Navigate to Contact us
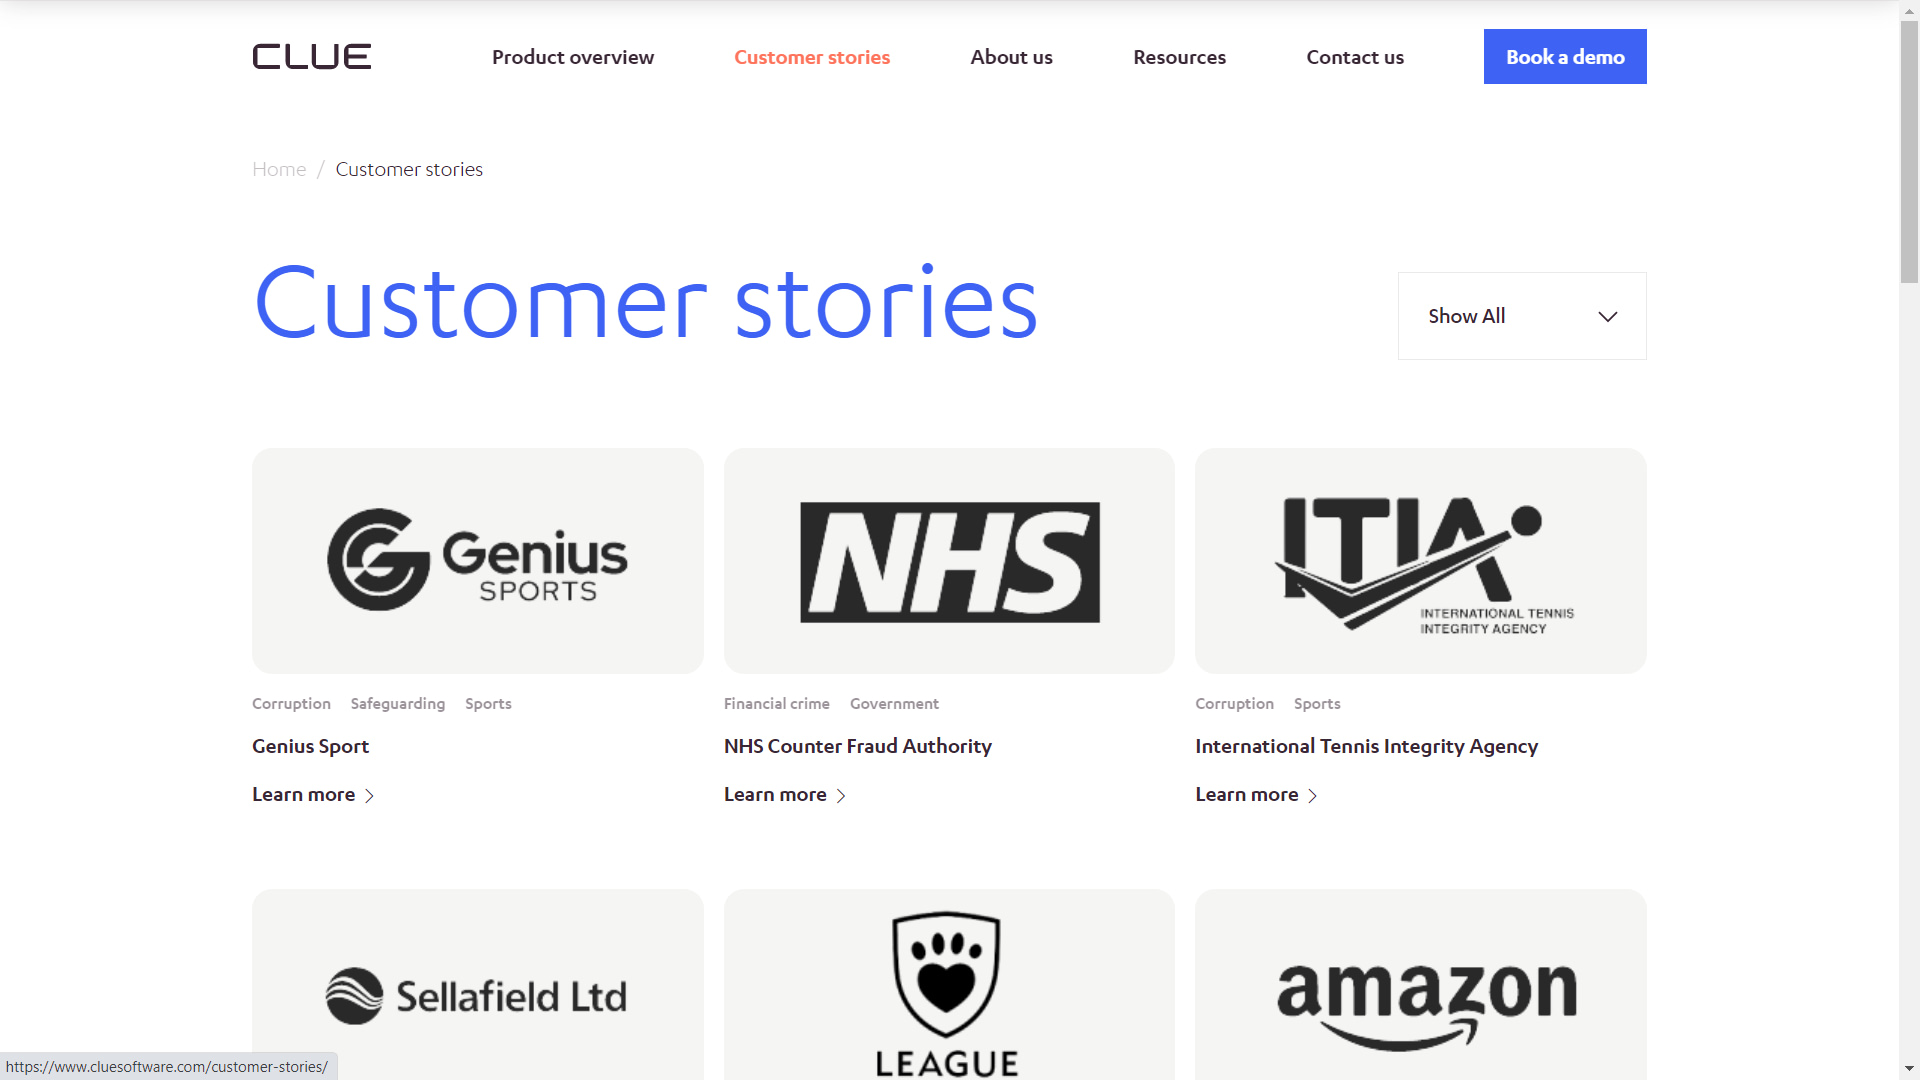 (x=1354, y=57)
